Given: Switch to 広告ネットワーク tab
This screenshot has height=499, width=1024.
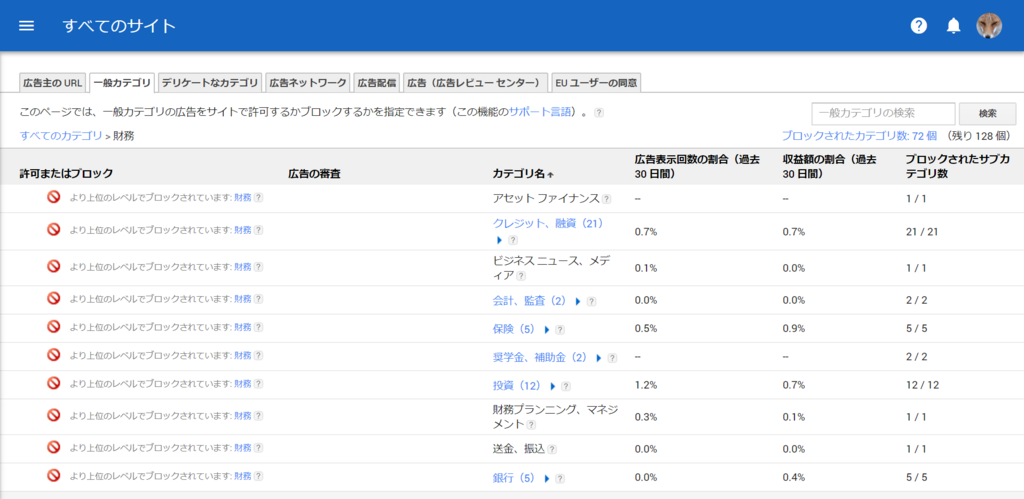Looking at the screenshot, I should tap(308, 83).
